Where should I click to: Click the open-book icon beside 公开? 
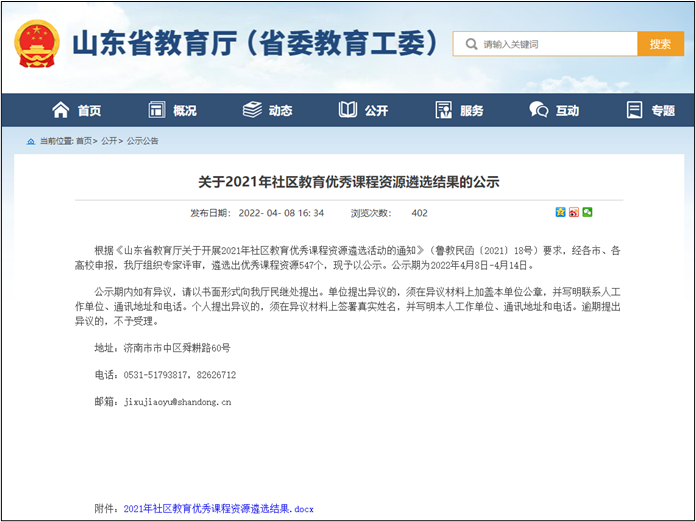[x=348, y=110]
